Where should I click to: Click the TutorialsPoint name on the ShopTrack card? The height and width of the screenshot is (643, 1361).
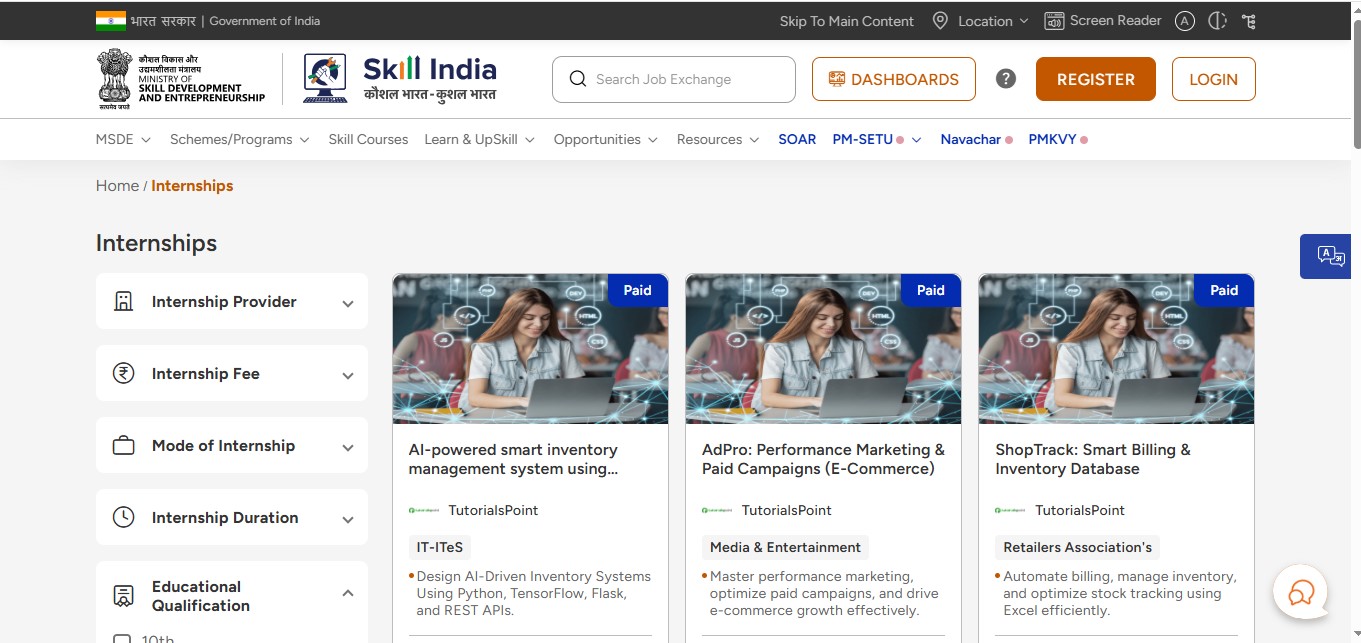1080,510
